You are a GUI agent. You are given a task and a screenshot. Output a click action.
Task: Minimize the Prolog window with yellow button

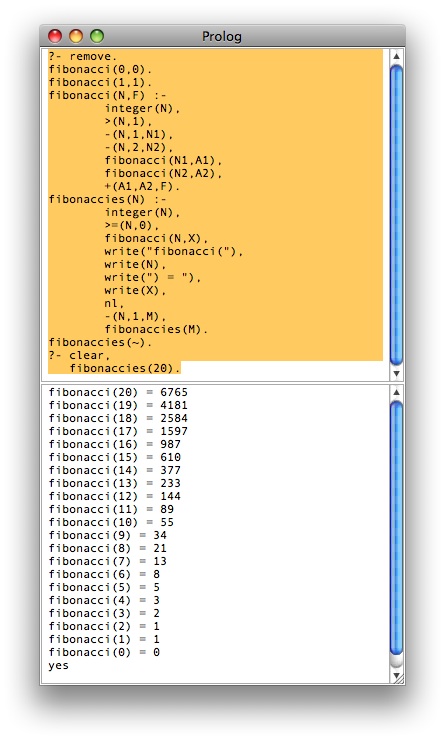coord(76,36)
